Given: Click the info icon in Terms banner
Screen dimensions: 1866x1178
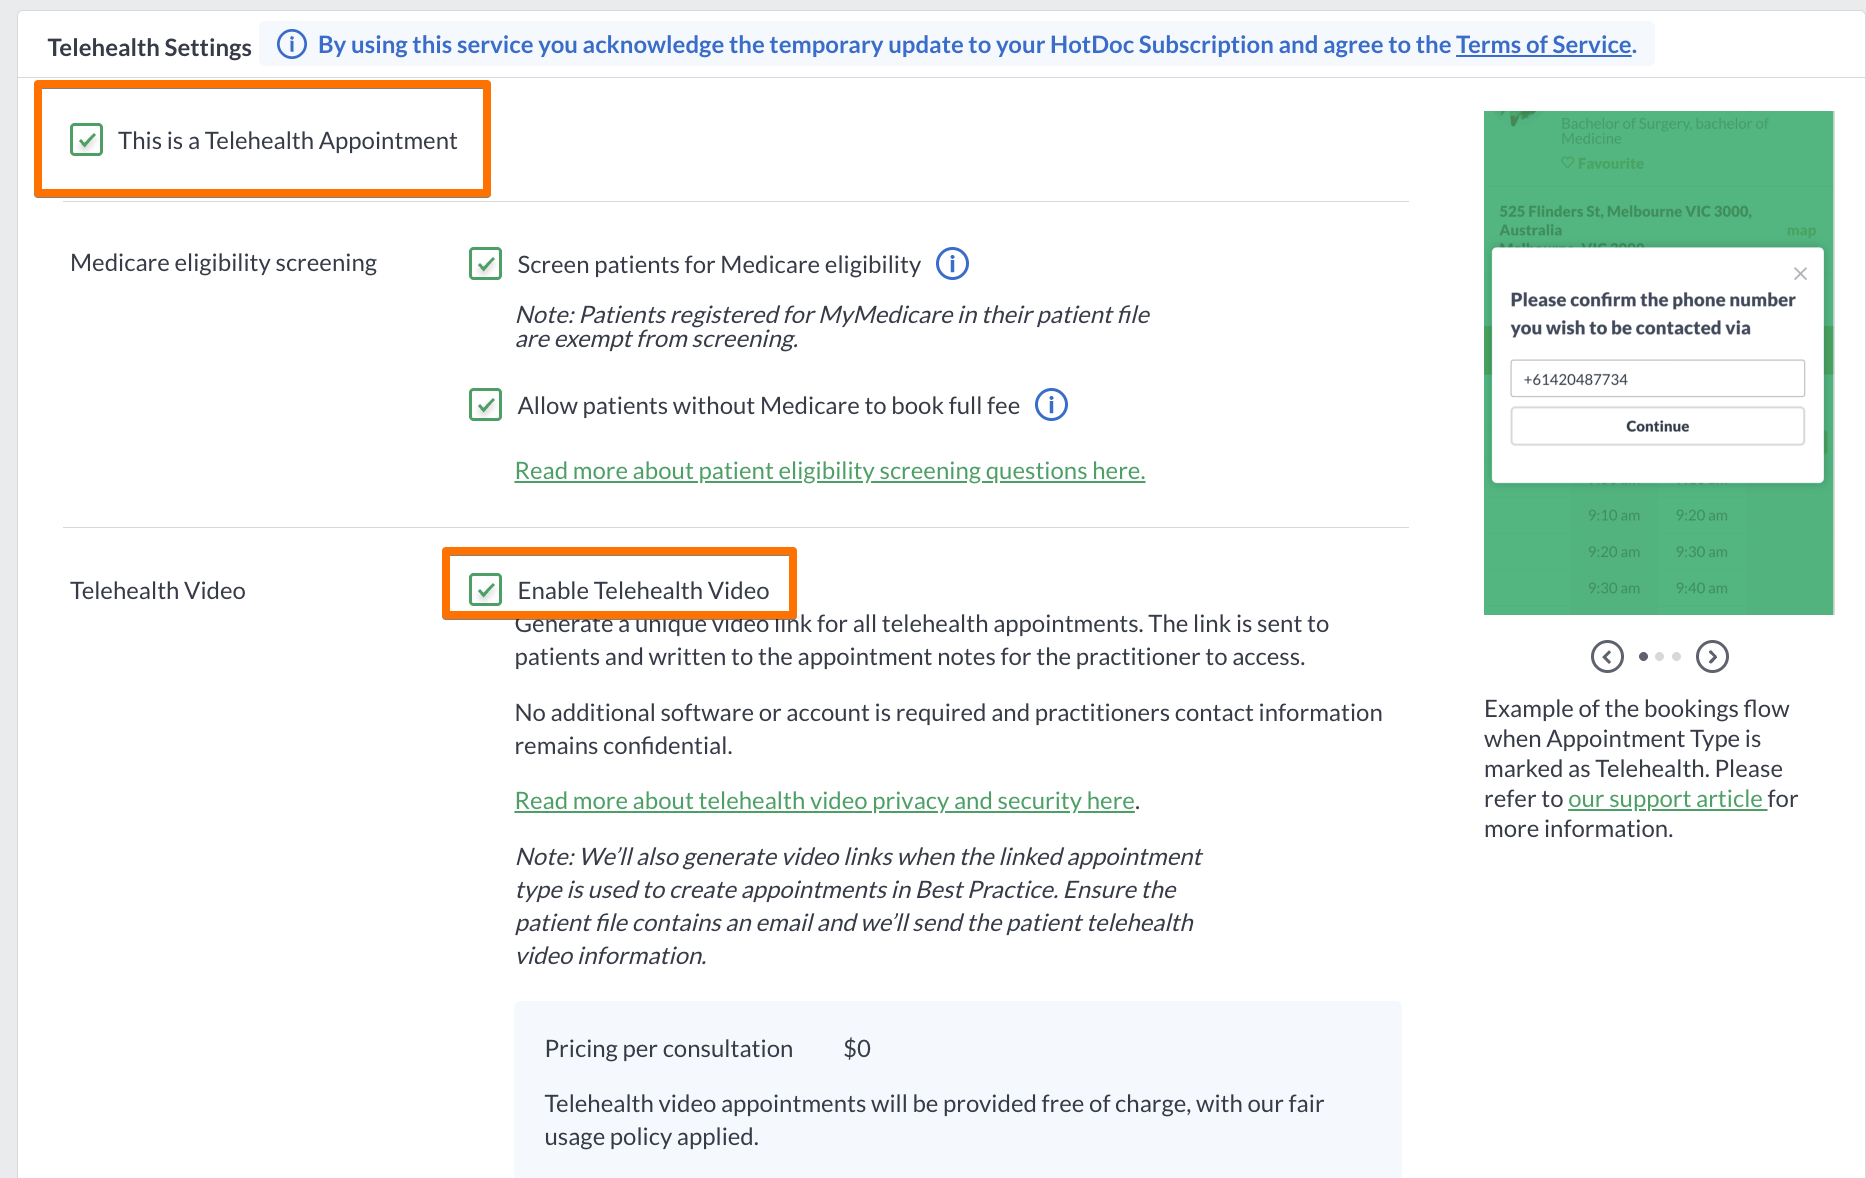Looking at the screenshot, I should click(291, 44).
